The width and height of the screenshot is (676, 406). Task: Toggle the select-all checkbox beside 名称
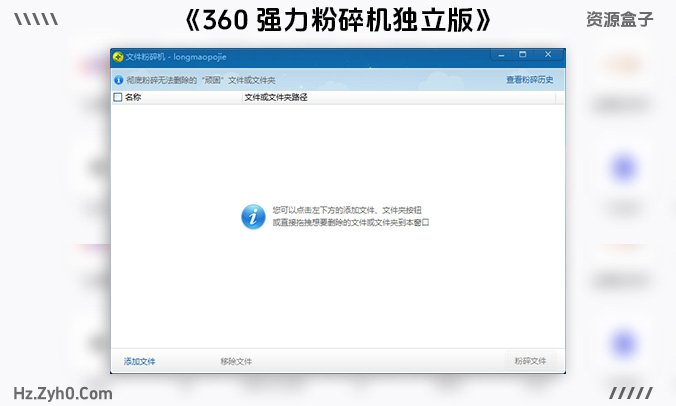118,97
